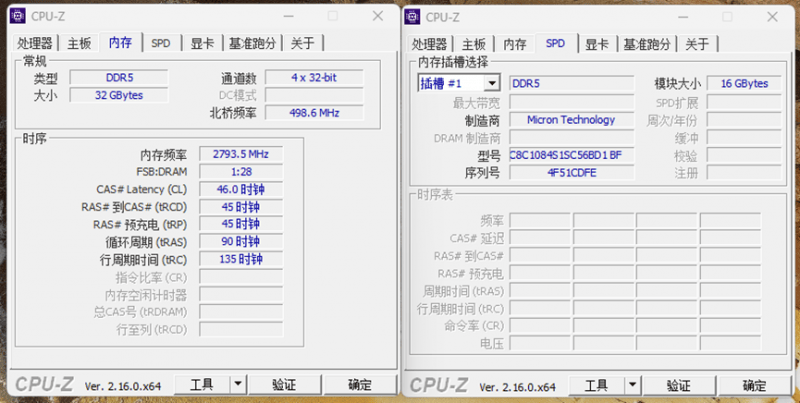Viewport: 800px width, 403px height.
Task: Open the 关于 tab in right window
Action: point(697,44)
